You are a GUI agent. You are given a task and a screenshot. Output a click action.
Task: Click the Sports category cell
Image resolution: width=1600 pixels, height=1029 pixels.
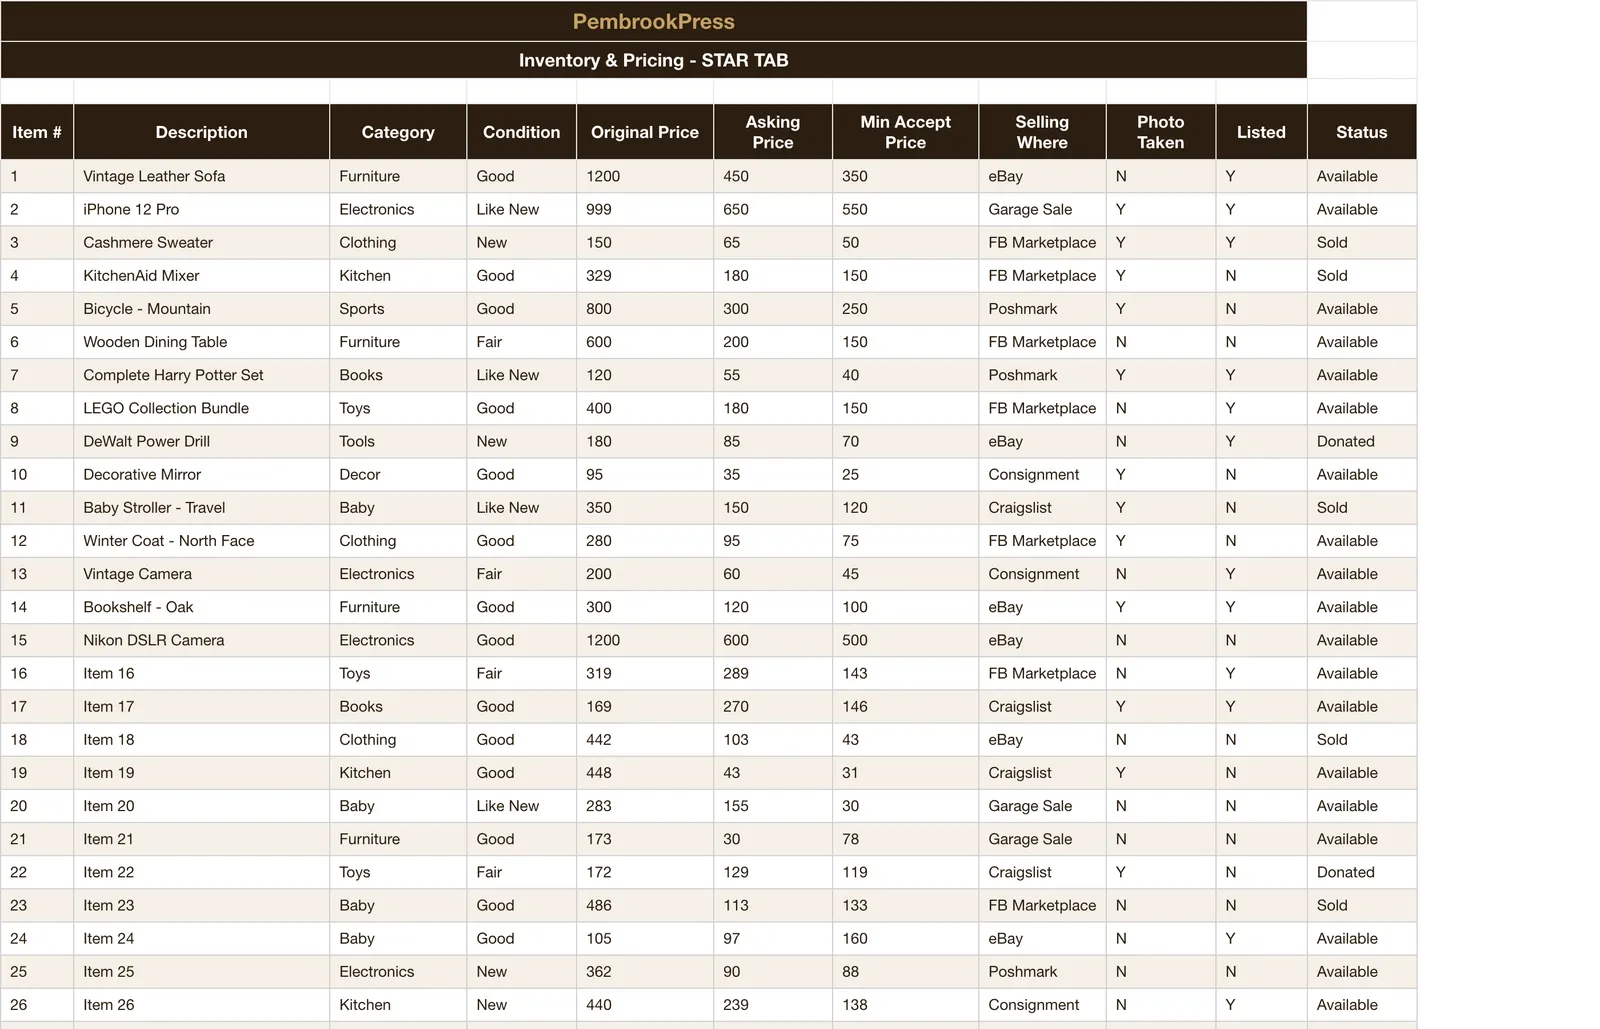[x=398, y=308]
